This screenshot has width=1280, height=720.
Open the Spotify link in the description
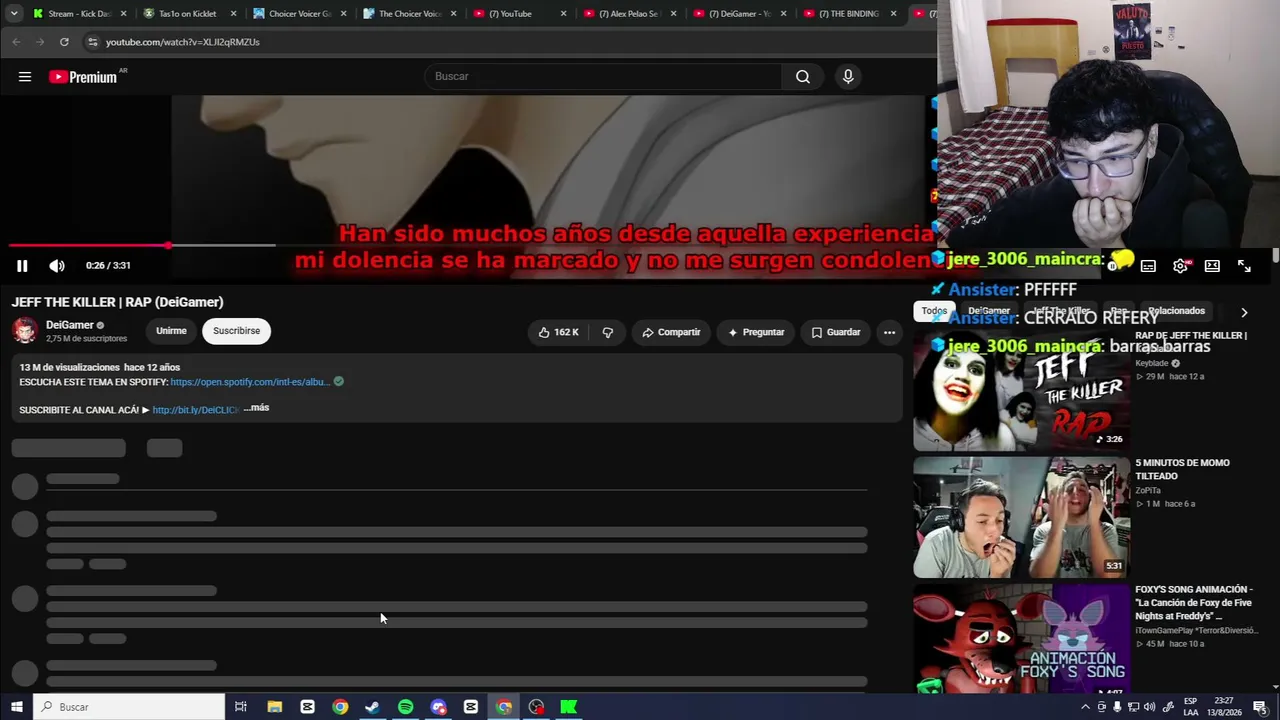pos(250,382)
